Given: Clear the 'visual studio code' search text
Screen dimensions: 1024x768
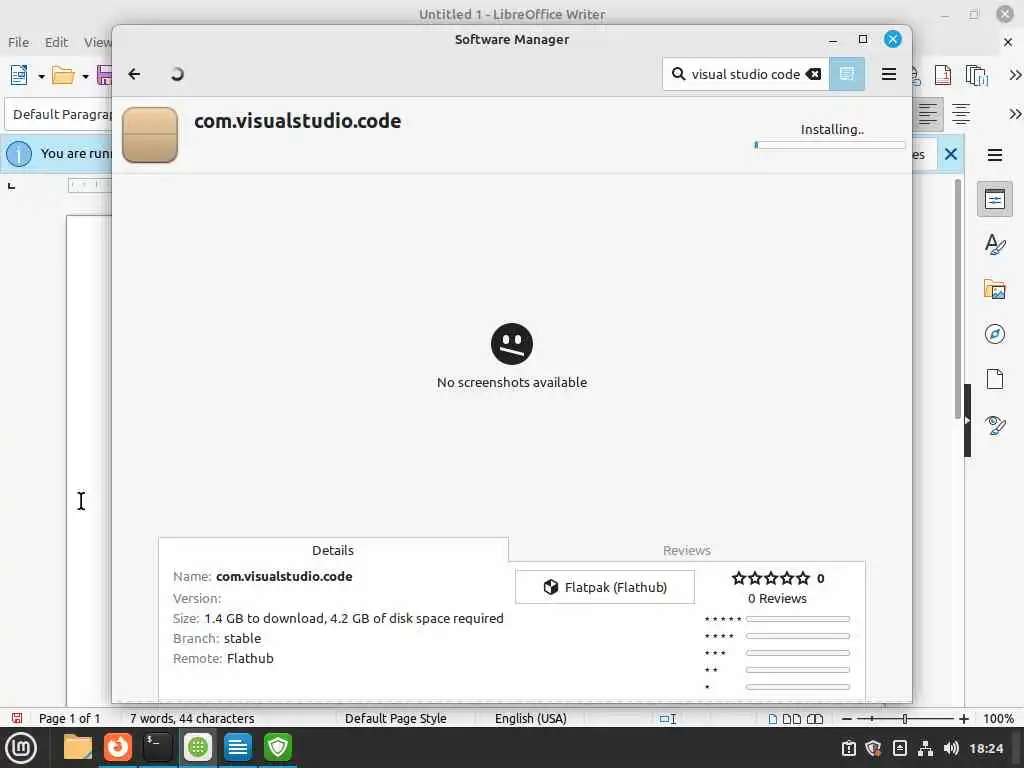Looking at the screenshot, I should pyautogui.click(x=813, y=74).
